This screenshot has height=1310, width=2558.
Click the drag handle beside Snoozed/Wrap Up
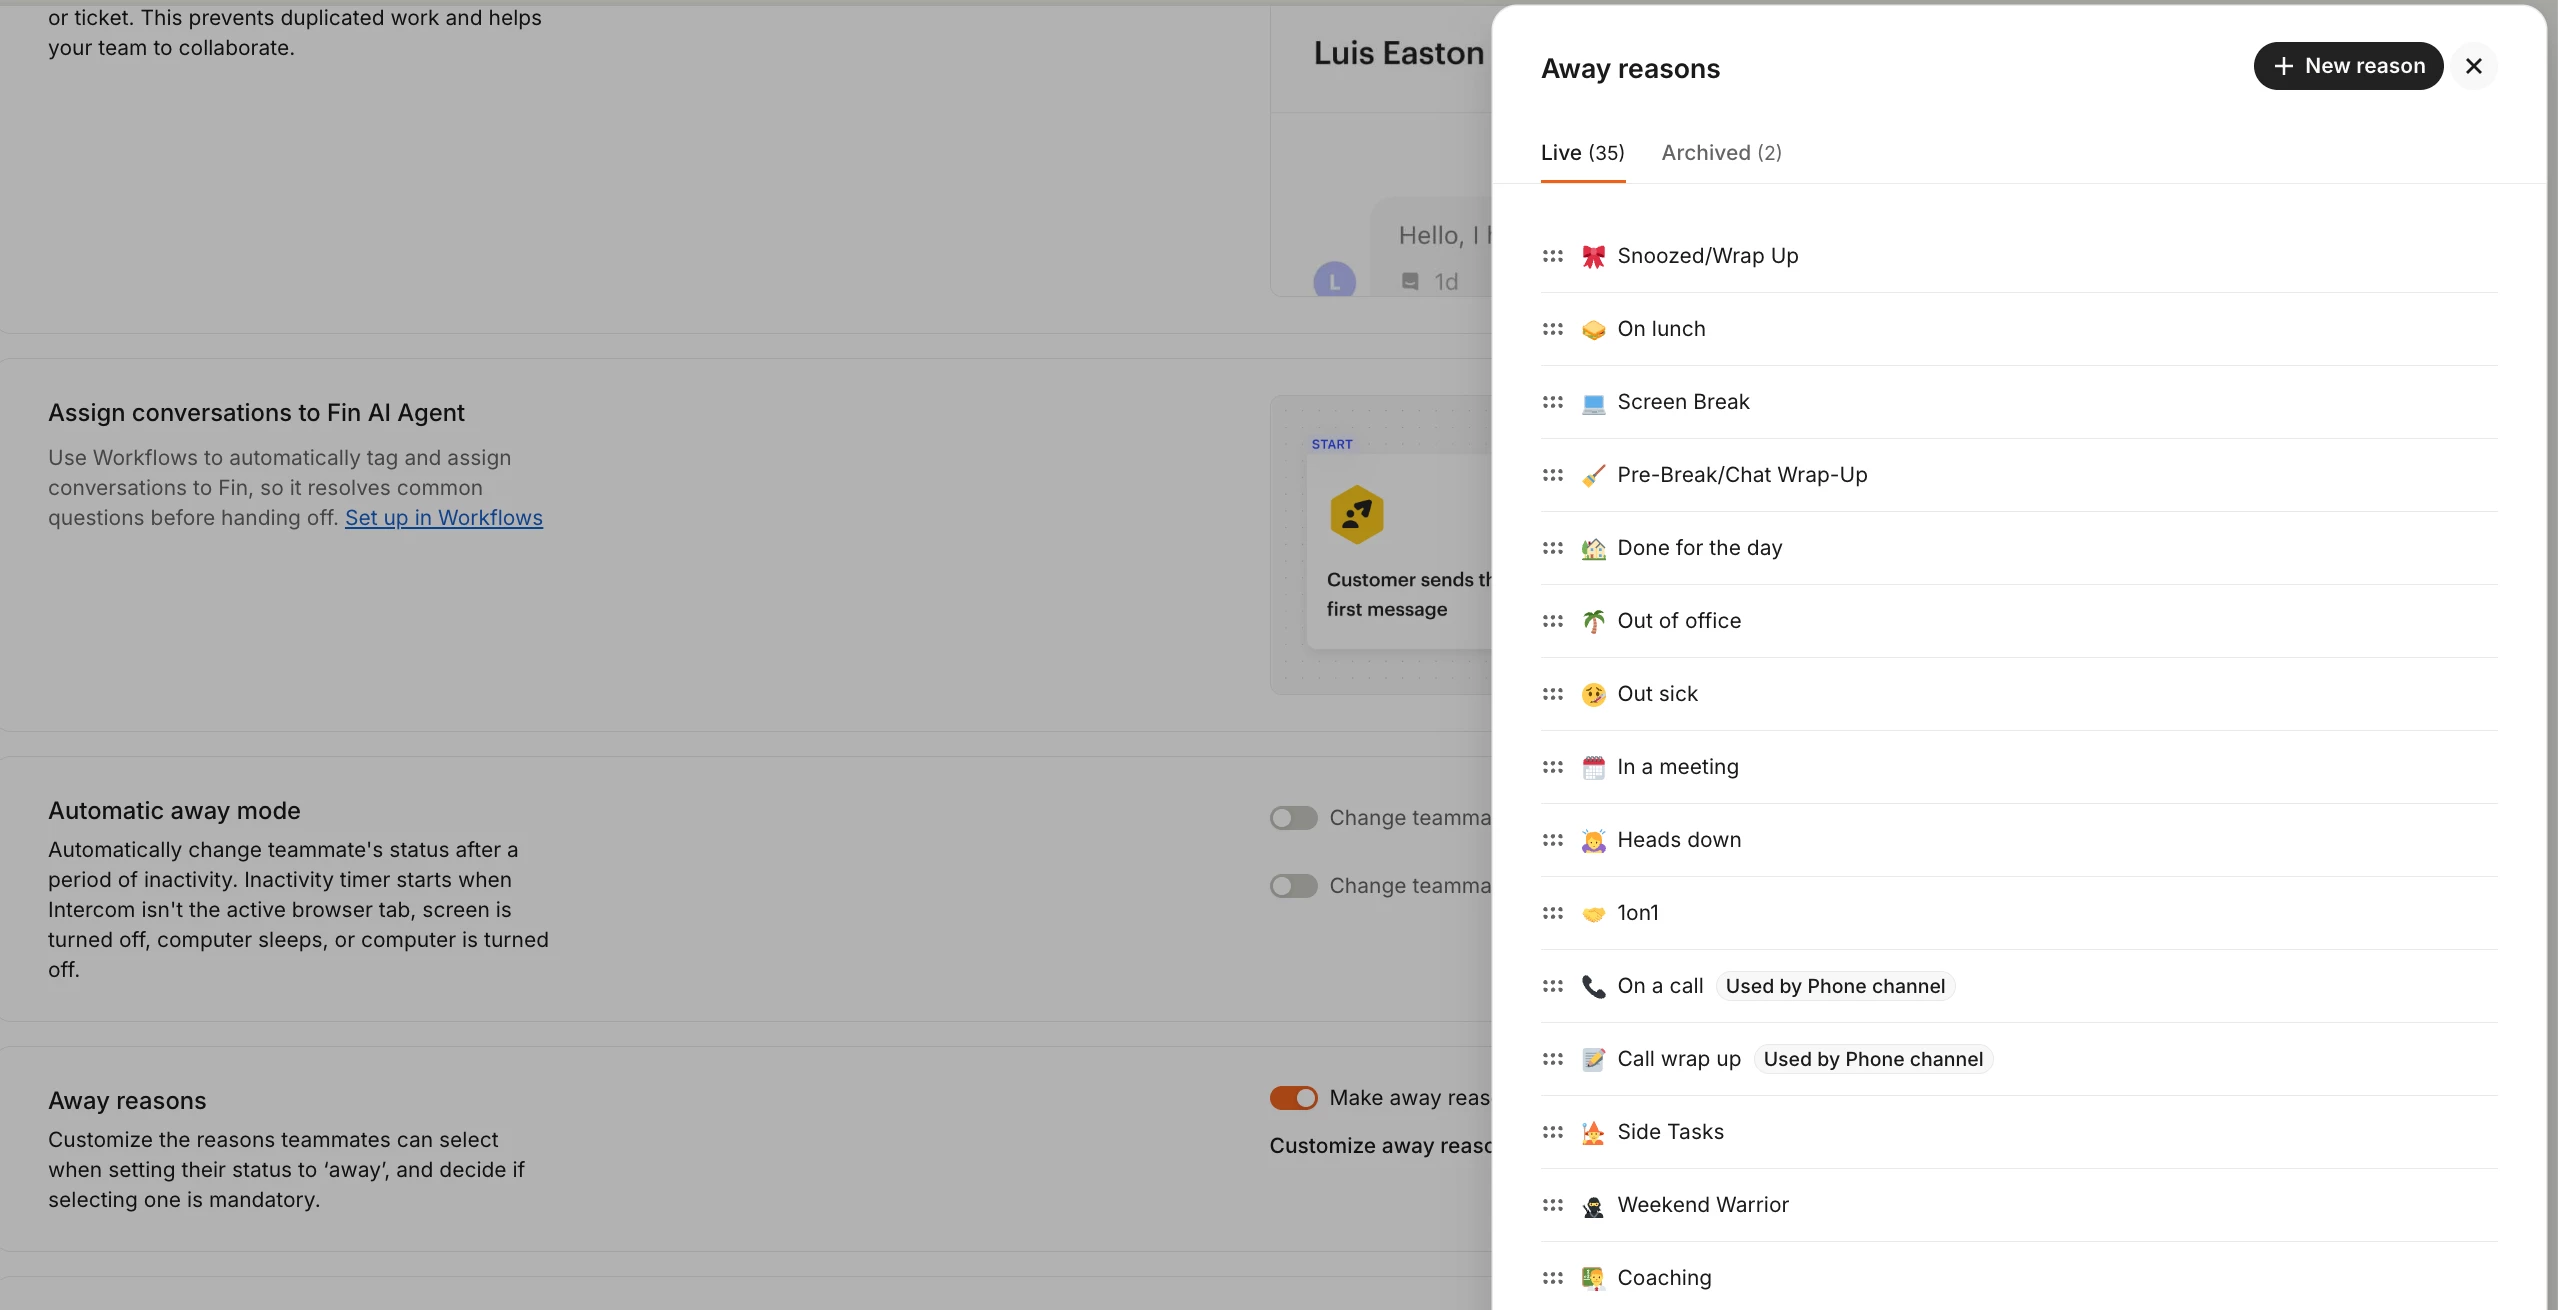point(1552,256)
